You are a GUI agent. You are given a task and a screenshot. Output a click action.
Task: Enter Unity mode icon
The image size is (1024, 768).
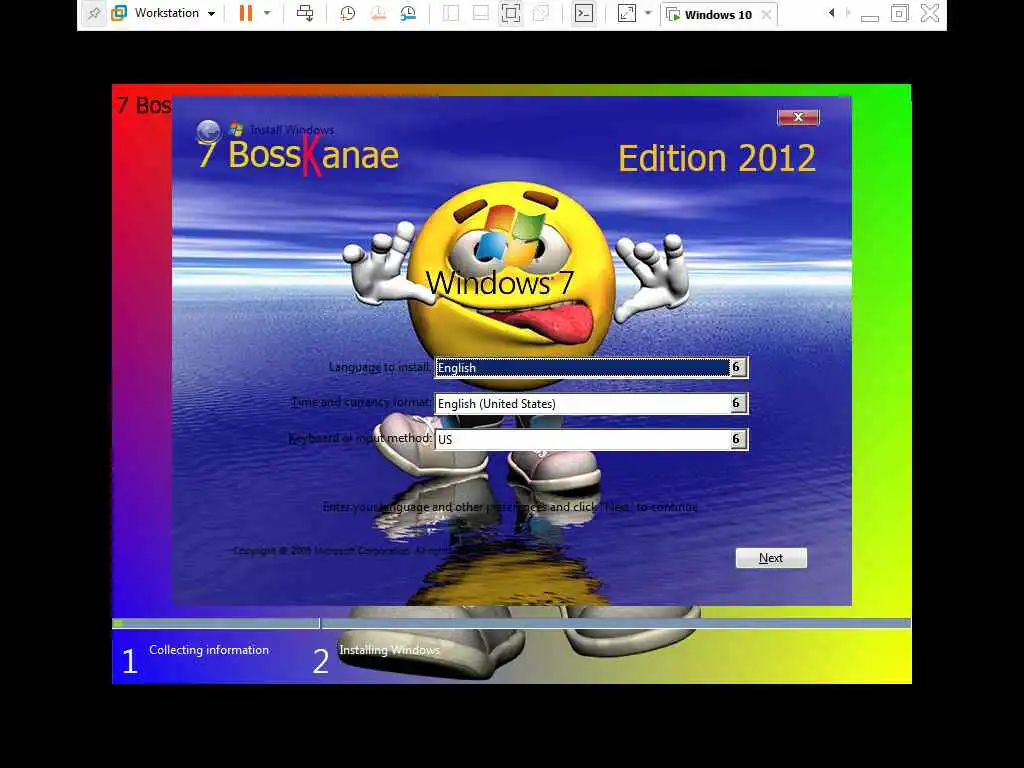pyautogui.click(x=541, y=13)
